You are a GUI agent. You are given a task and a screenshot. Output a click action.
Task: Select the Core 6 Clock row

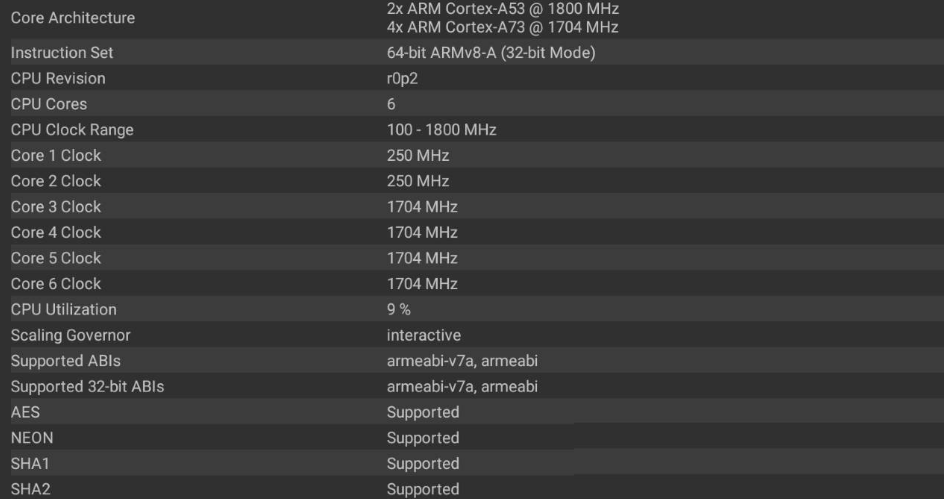tap(472, 284)
